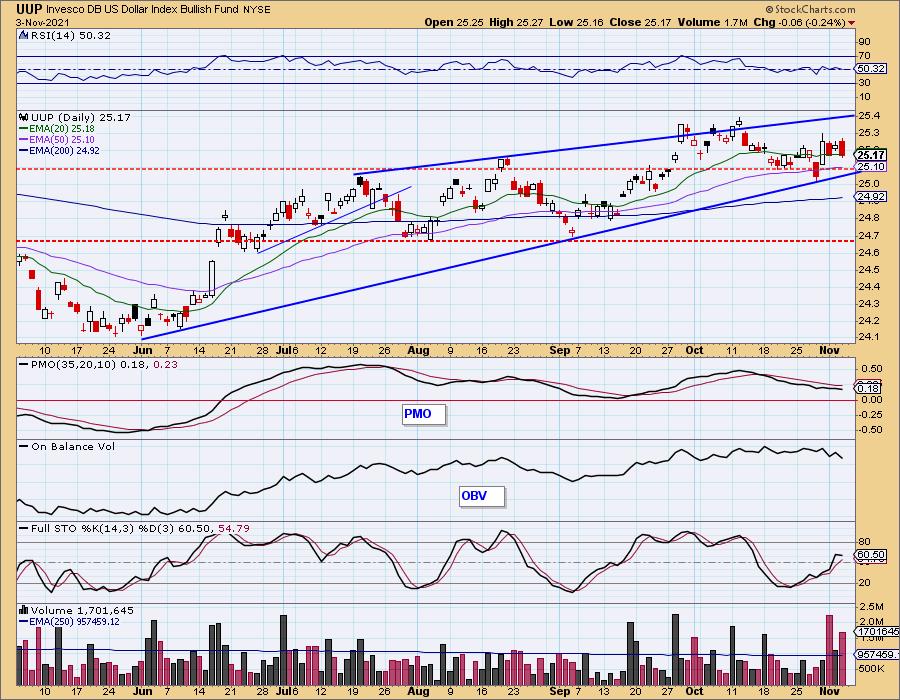The height and width of the screenshot is (700, 900).
Task: Click the boxed 1701645 volume tag
Action: (877, 631)
